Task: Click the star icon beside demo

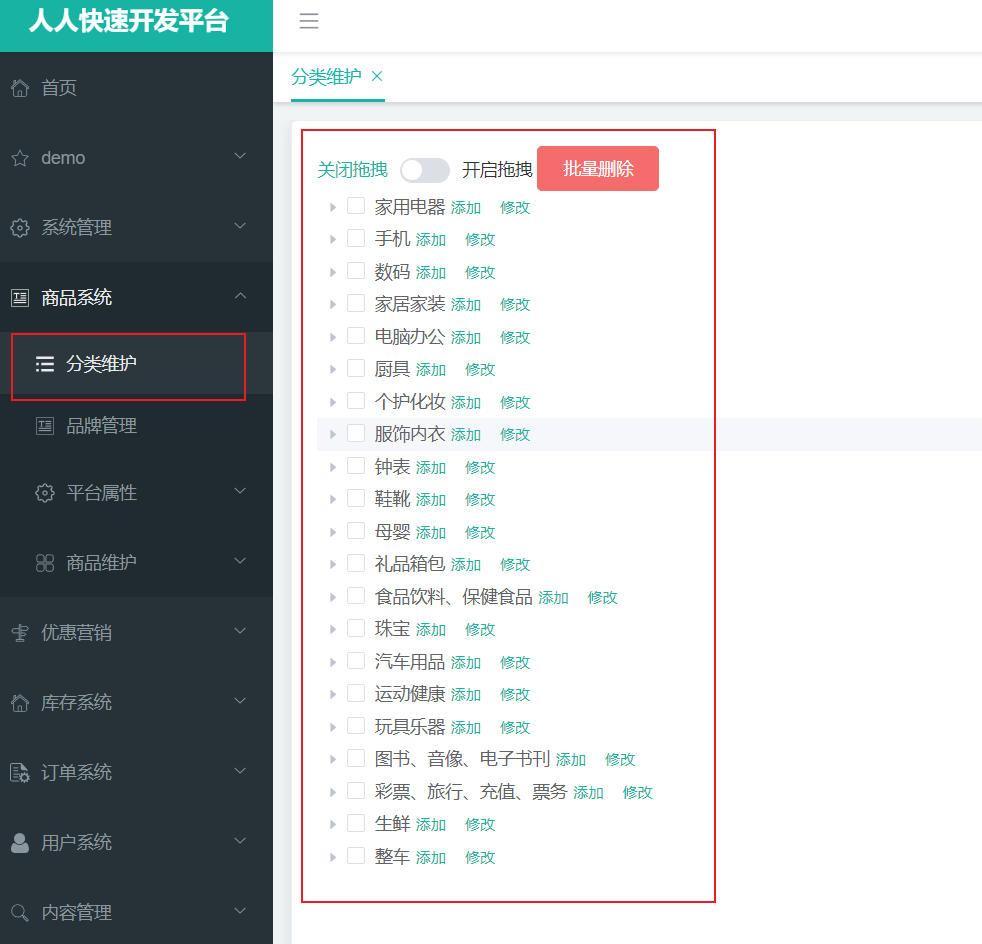Action: (x=20, y=158)
